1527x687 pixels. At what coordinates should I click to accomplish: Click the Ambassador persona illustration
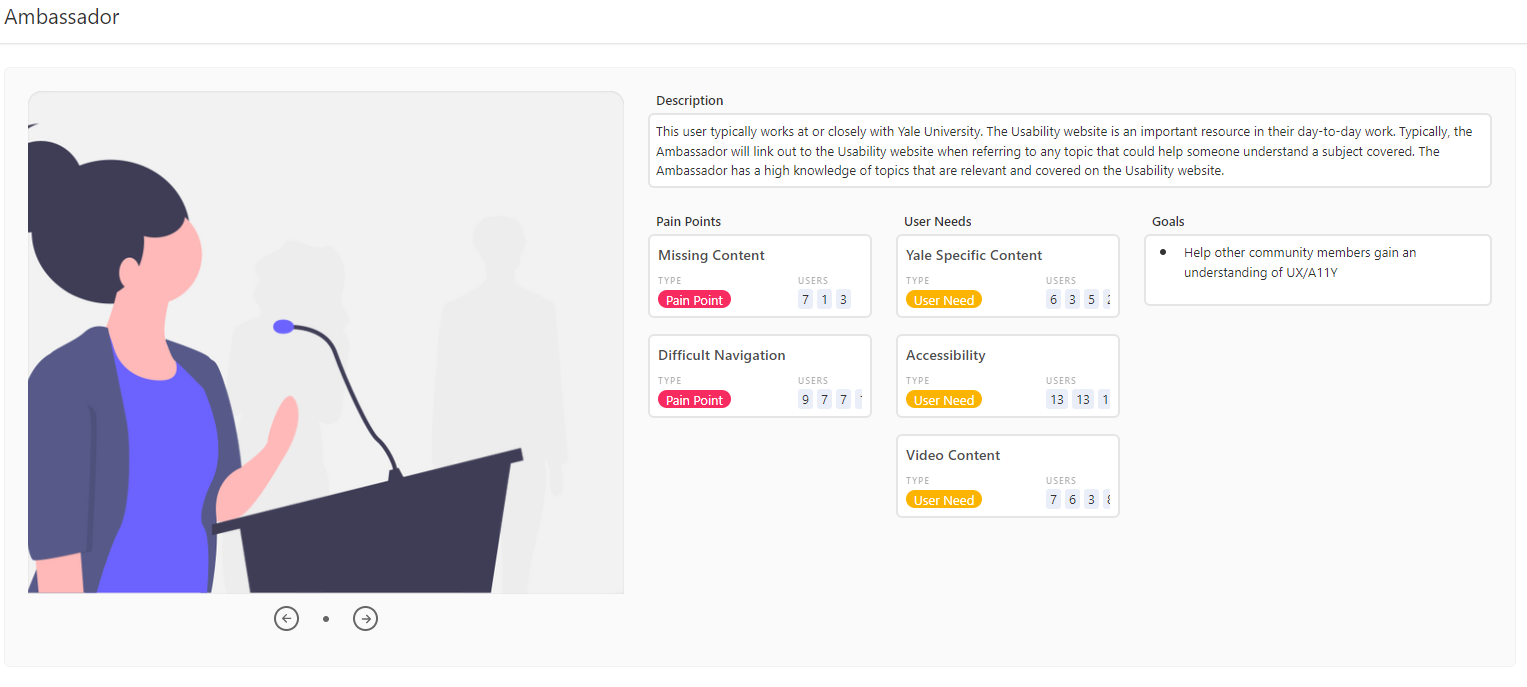tap(325, 342)
